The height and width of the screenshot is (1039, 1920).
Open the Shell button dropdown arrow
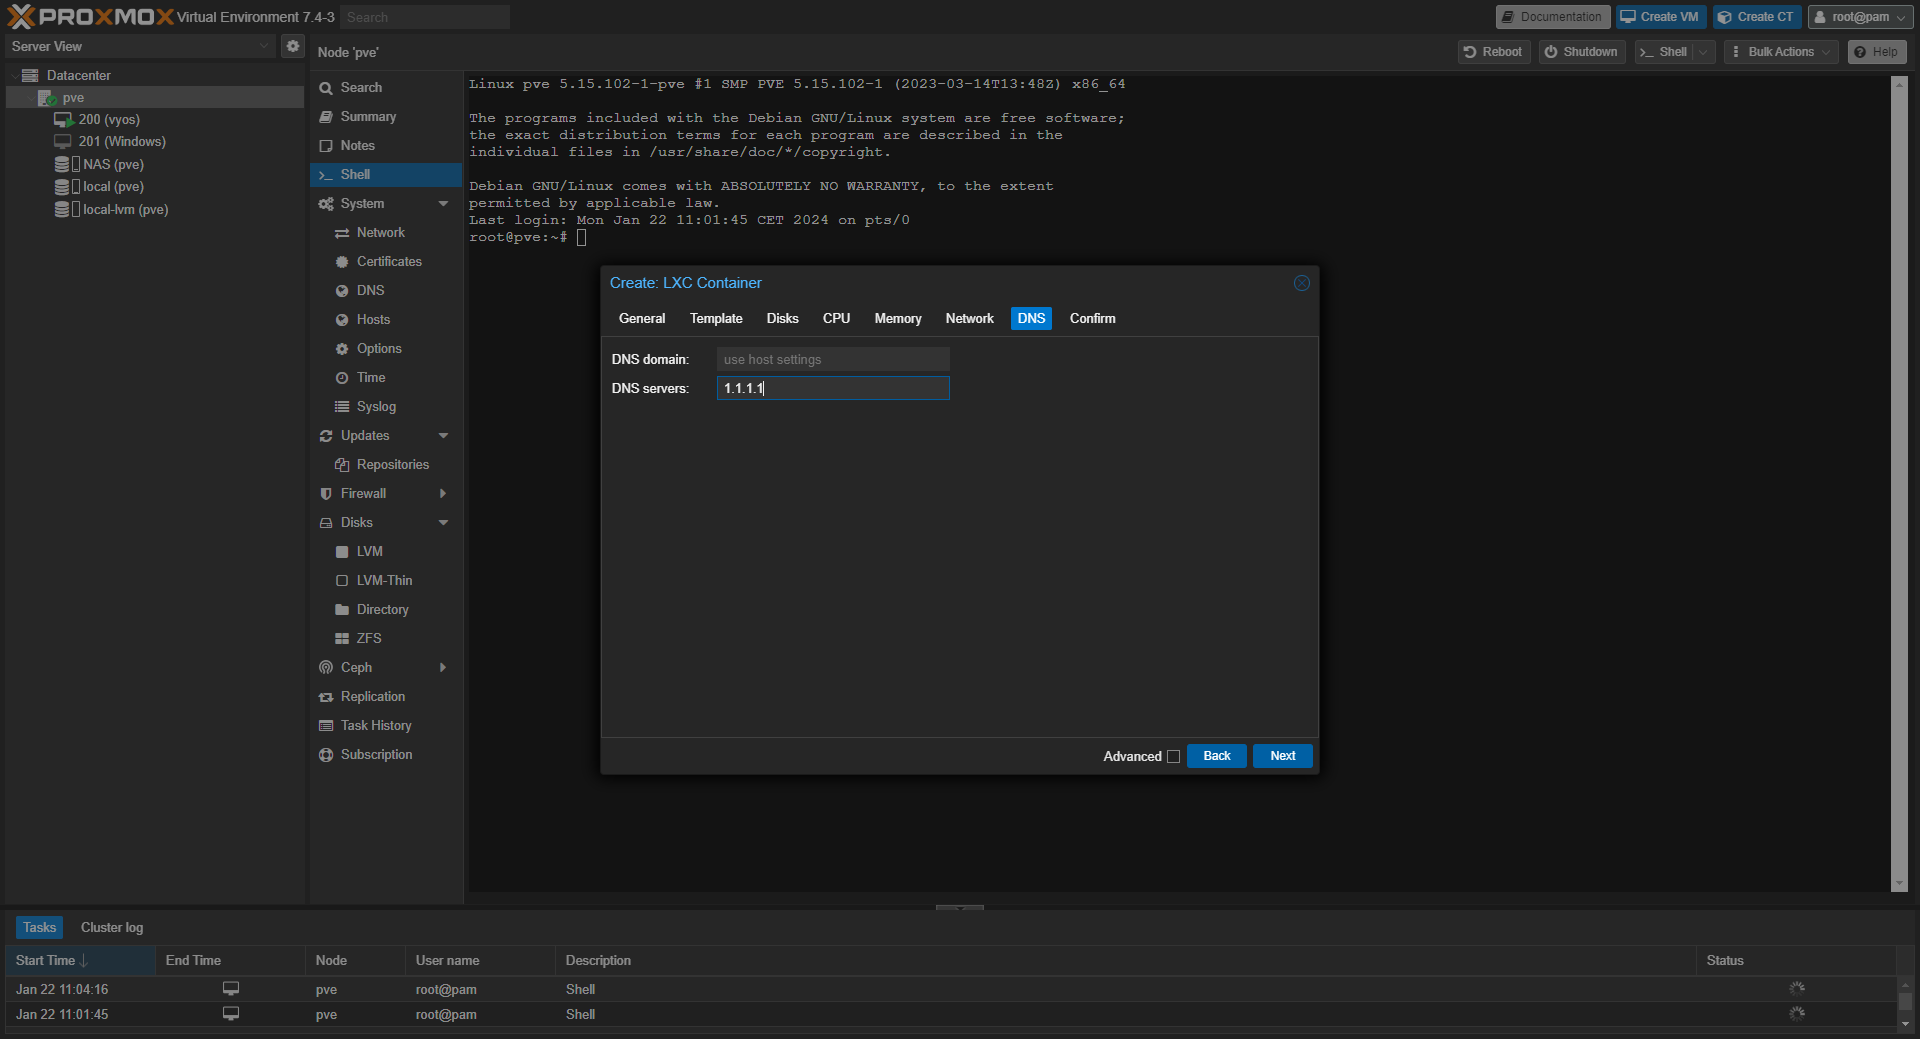coord(1704,52)
